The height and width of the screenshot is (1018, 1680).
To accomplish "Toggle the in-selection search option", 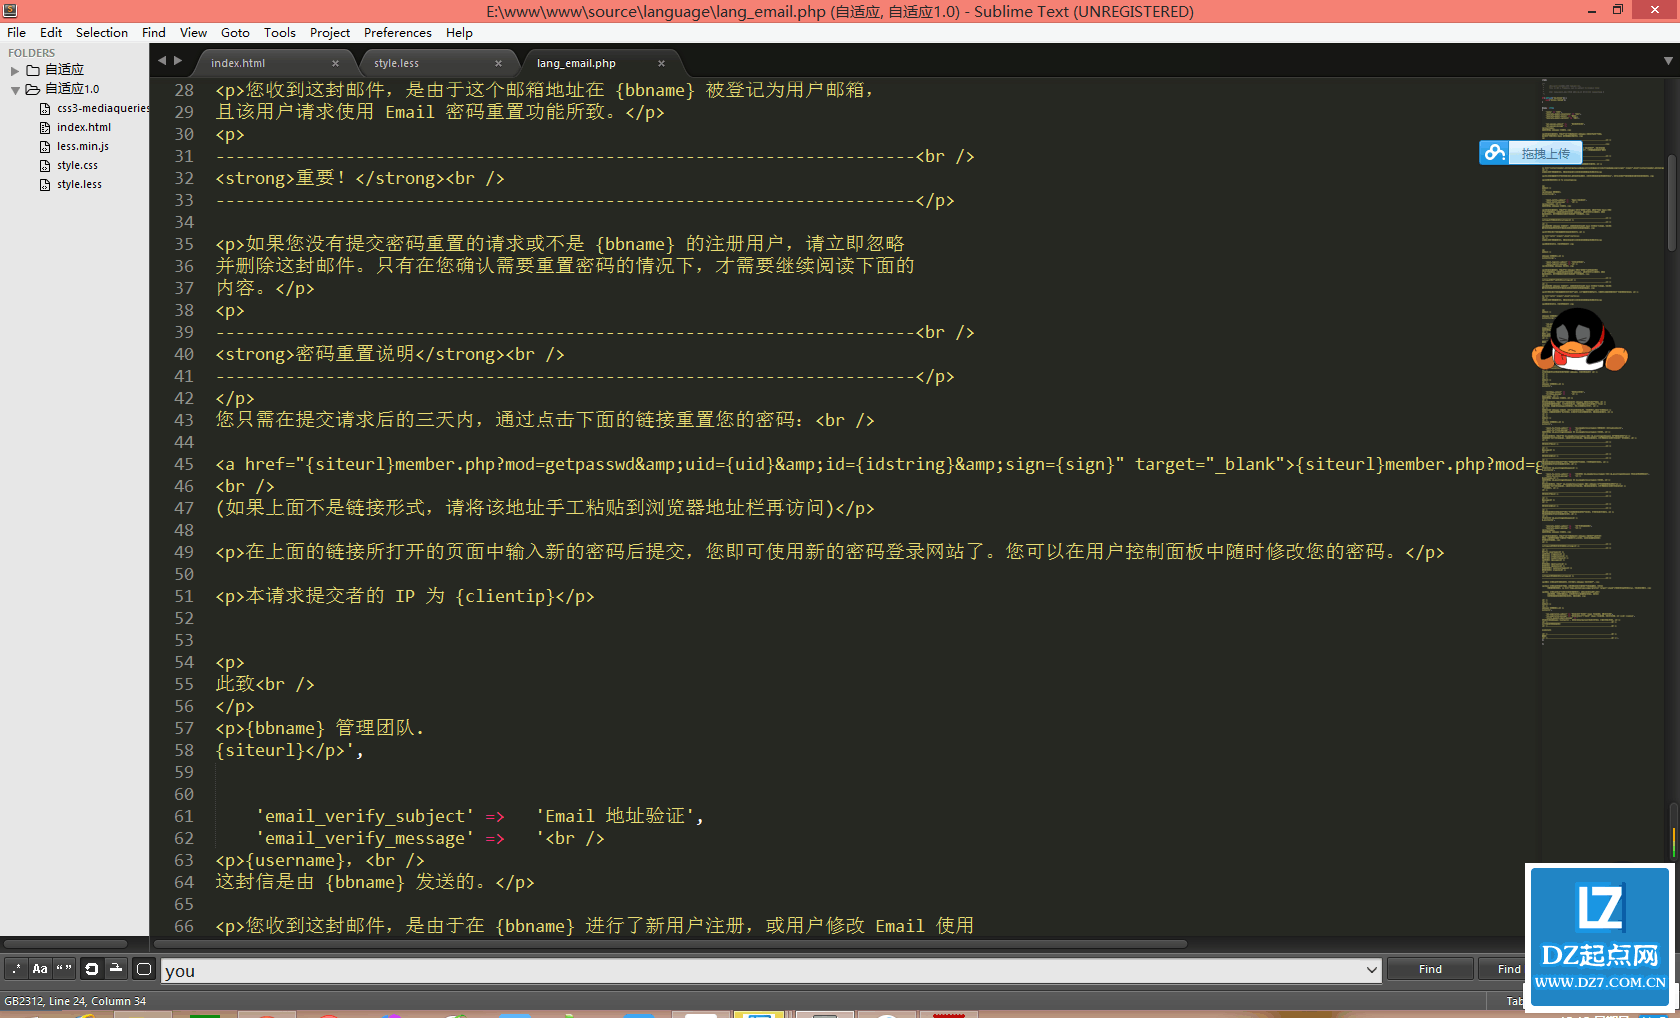I will [115, 968].
